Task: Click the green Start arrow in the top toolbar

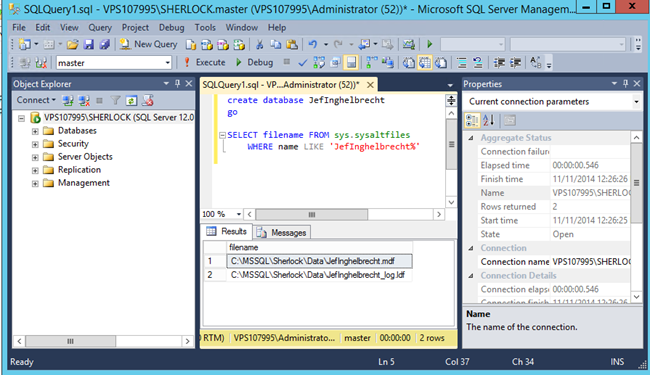Action: pyautogui.click(x=429, y=44)
